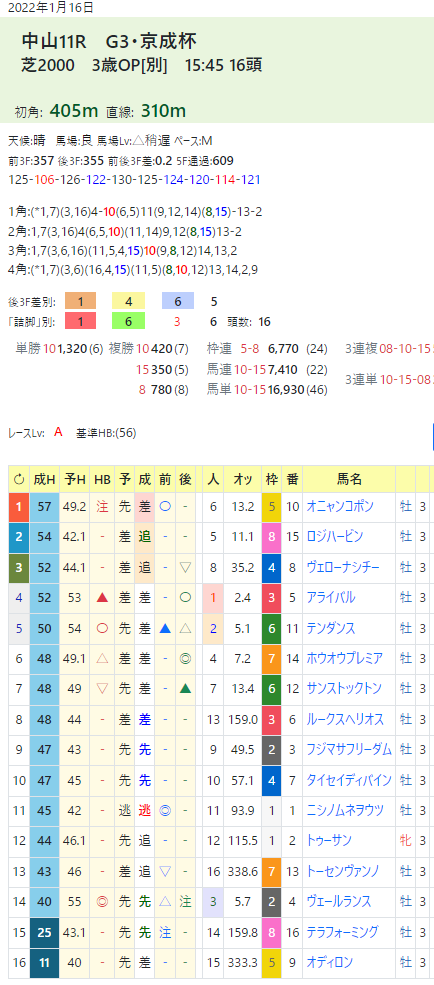Screen dimensions: 434x985
Task: Click the 4角 corner passing order line
Action: click(x=133, y=269)
